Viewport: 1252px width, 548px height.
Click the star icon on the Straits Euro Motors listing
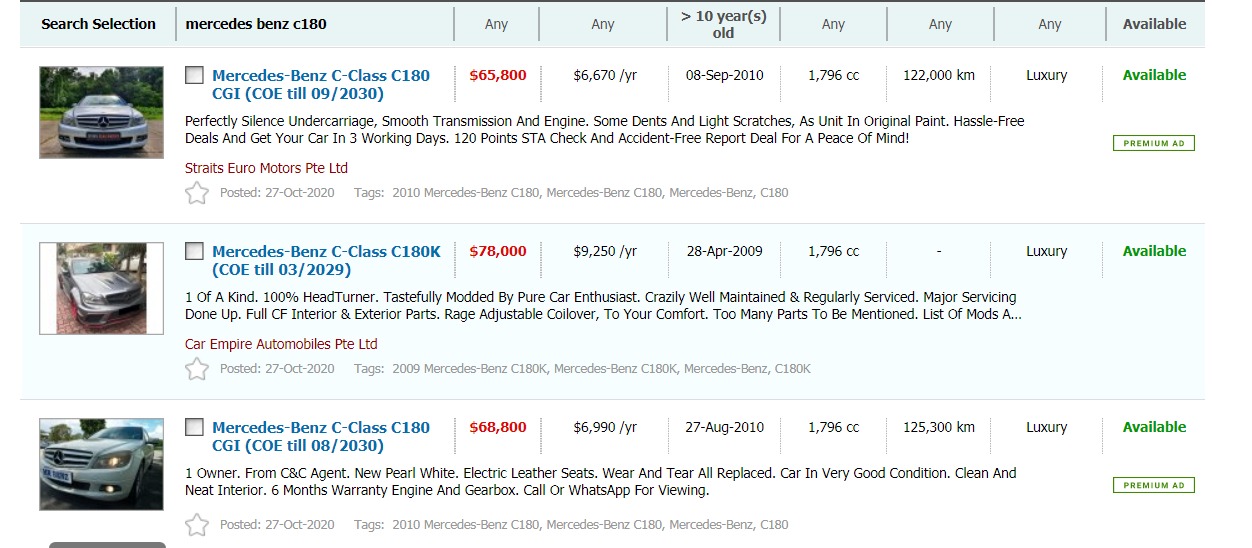point(197,193)
